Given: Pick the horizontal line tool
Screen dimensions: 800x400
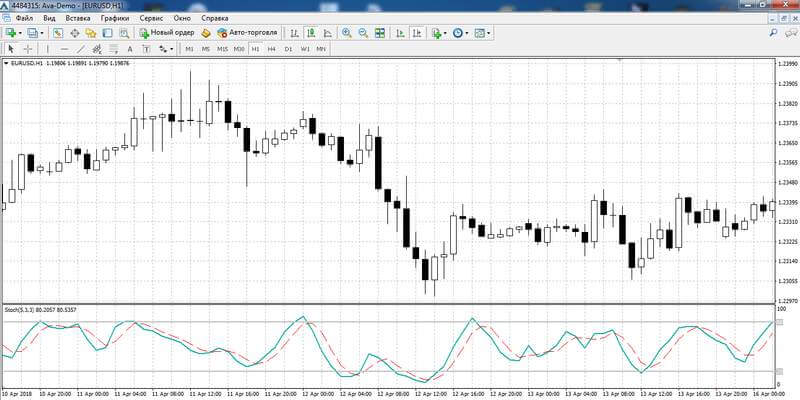Looking at the screenshot, I should pyautogui.click(x=64, y=49).
